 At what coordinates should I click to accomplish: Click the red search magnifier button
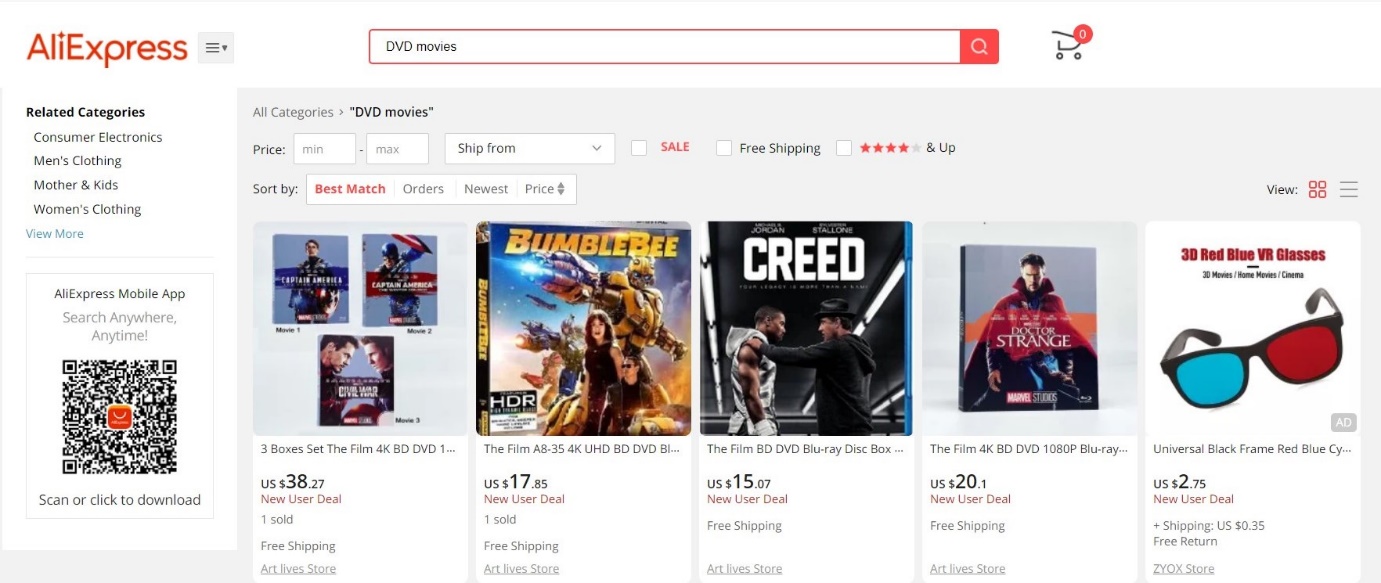tap(979, 47)
